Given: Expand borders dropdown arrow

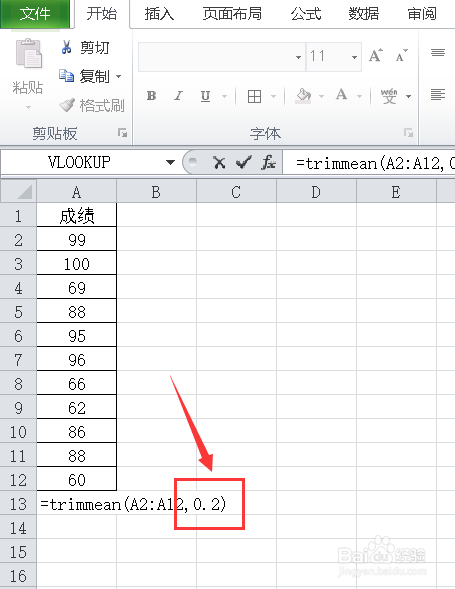Looking at the screenshot, I should [274, 97].
